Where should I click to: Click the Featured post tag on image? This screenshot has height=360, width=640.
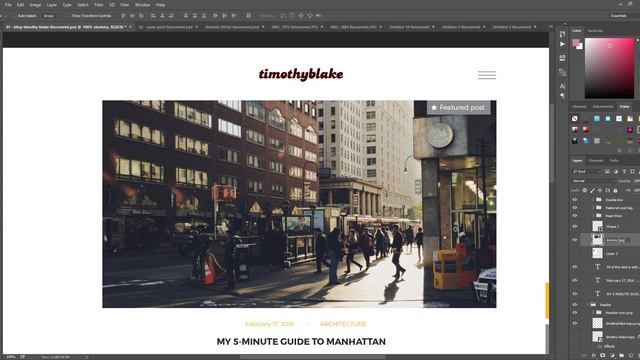click(458, 107)
